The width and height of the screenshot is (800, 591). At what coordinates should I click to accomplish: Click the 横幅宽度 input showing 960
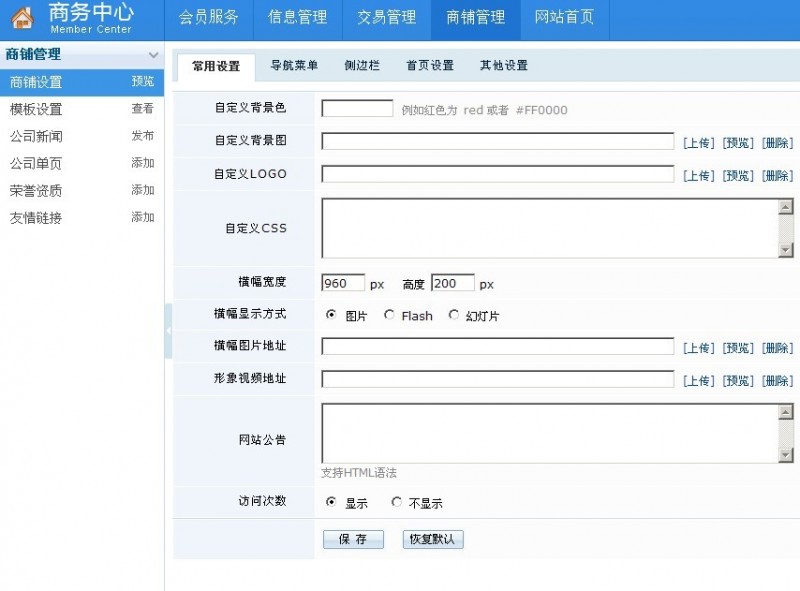click(343, 283)
